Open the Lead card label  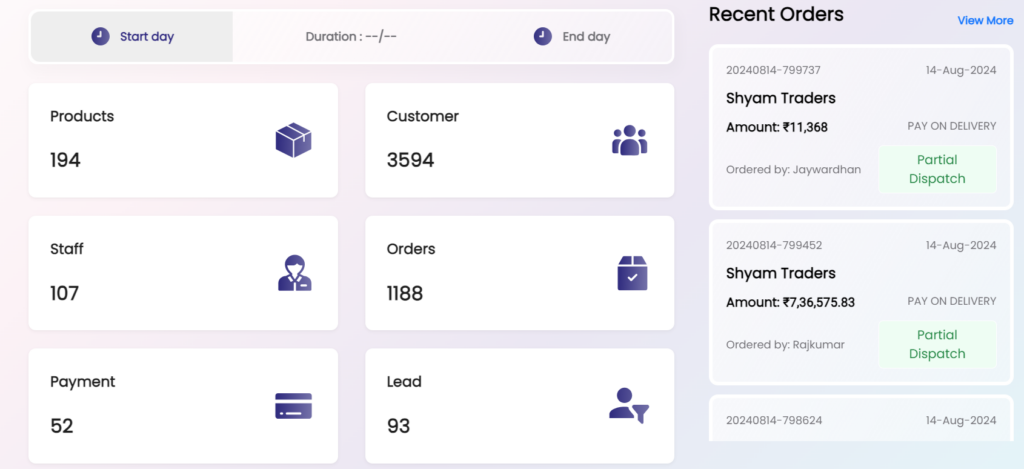(404, 381)
